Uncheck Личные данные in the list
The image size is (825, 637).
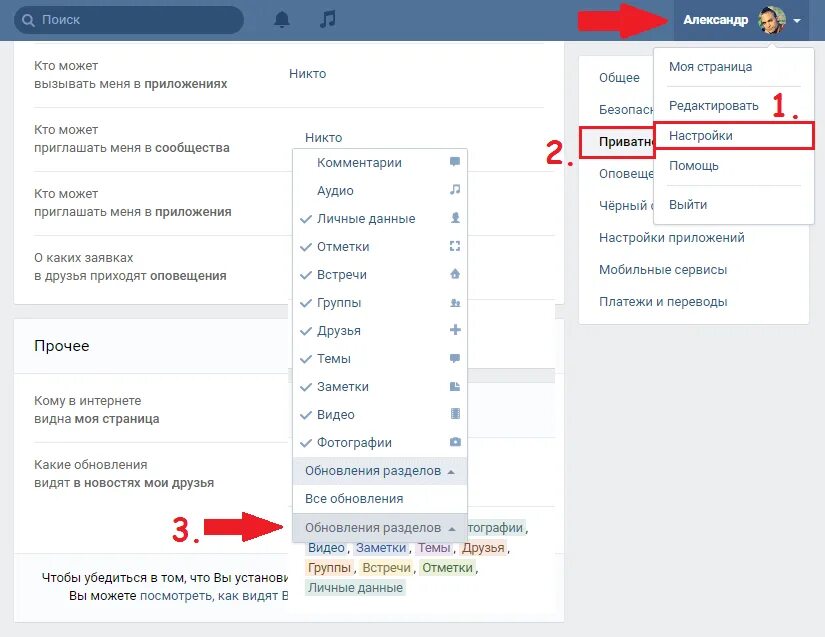coord(379,218)
